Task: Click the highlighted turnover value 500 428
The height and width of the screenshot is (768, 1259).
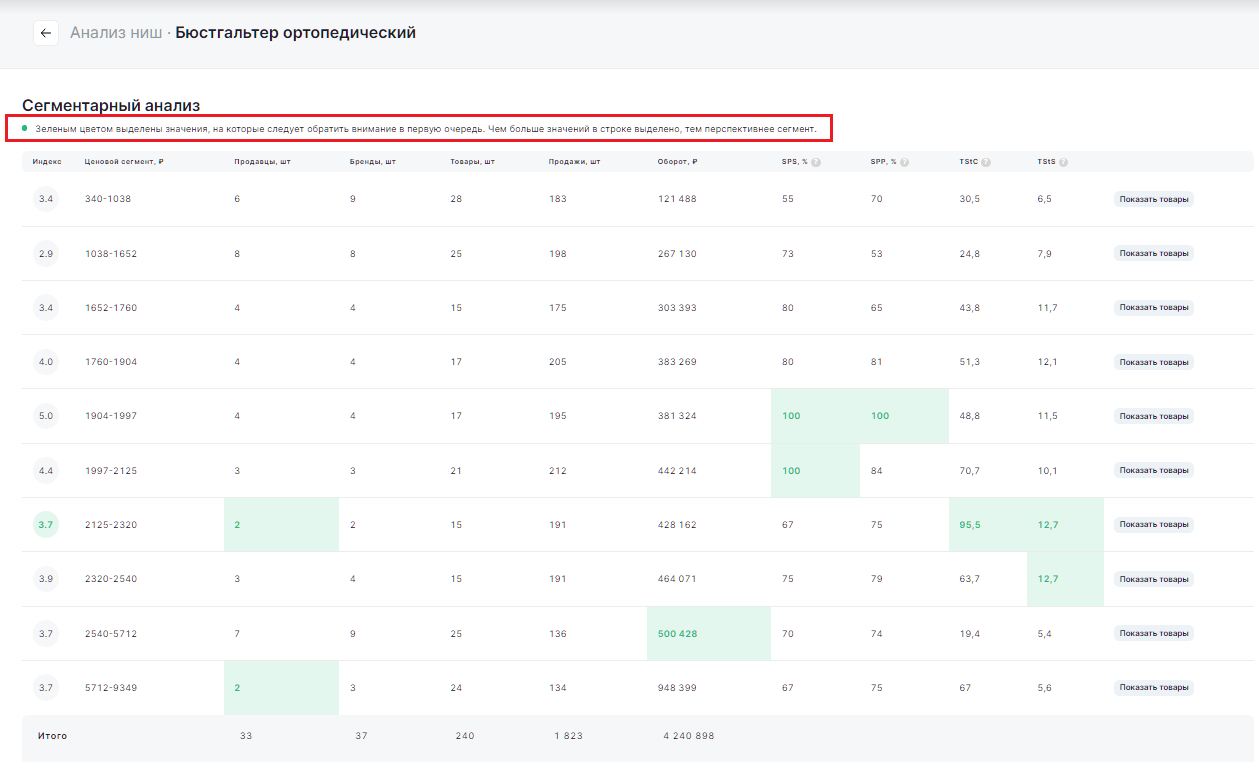Action: (x=679, y=633)
